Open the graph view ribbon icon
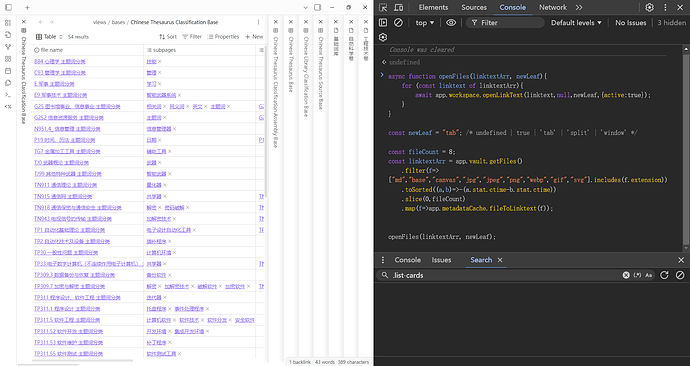 pos(8,47)
